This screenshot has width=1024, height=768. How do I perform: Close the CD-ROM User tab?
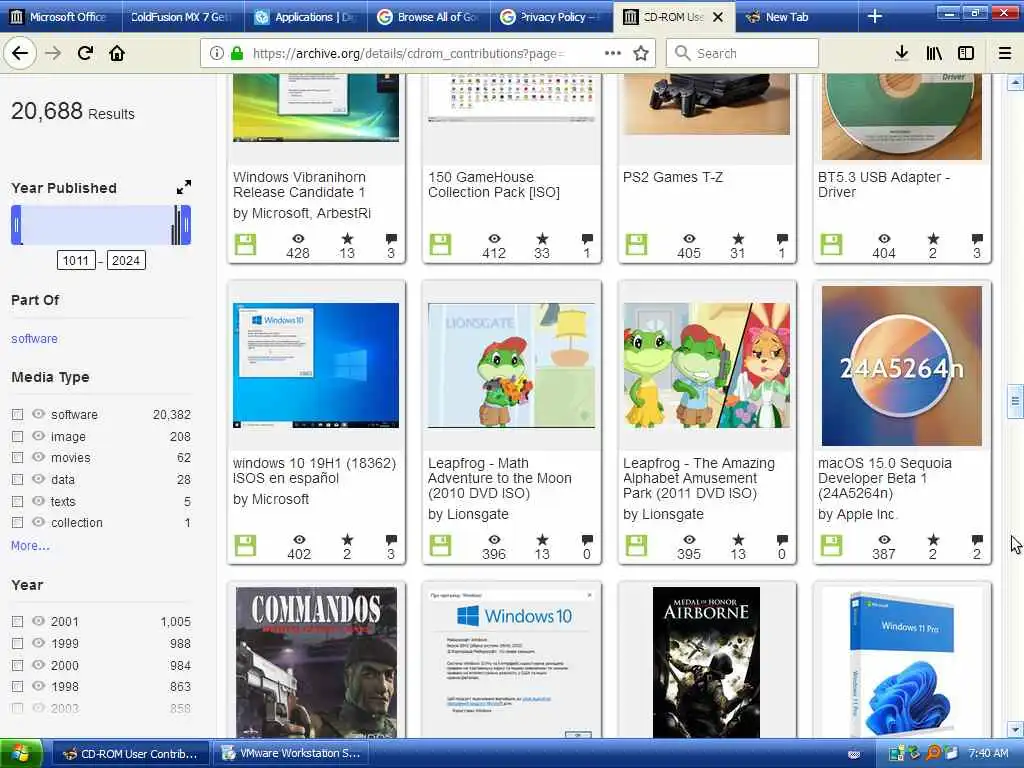(718, 18)
